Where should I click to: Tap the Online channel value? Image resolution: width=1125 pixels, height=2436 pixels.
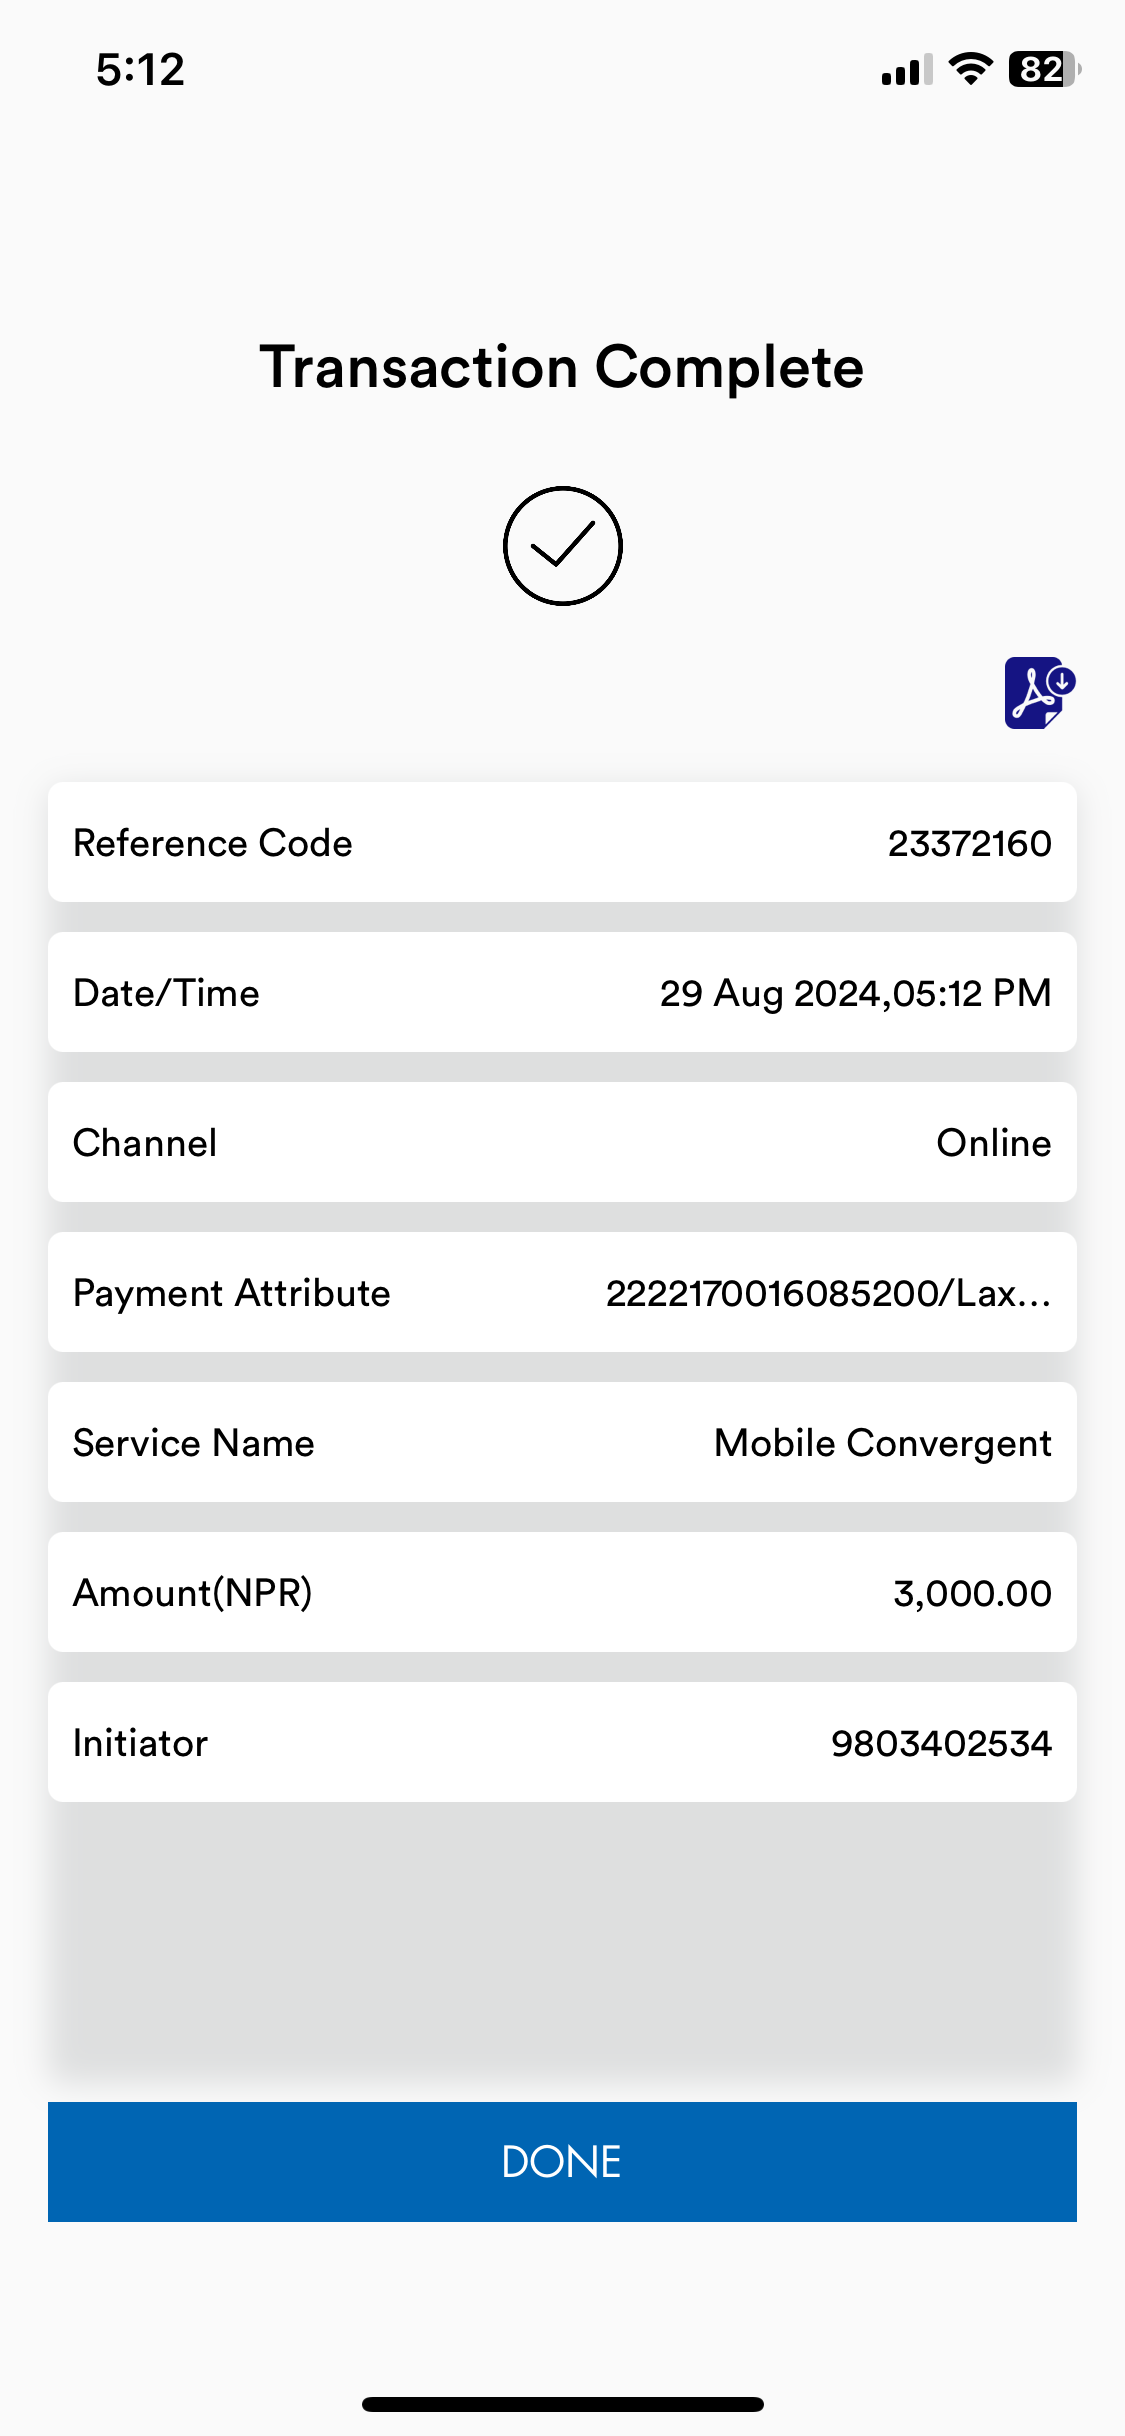993,1143
